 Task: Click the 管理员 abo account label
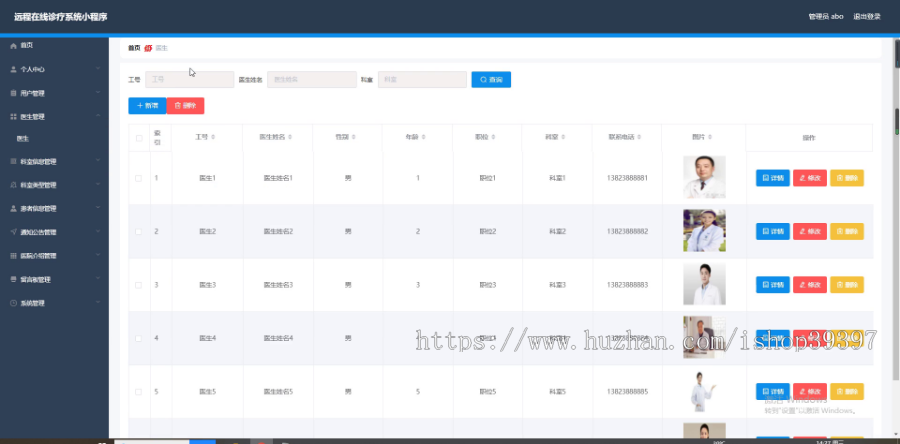coord(825,17)
